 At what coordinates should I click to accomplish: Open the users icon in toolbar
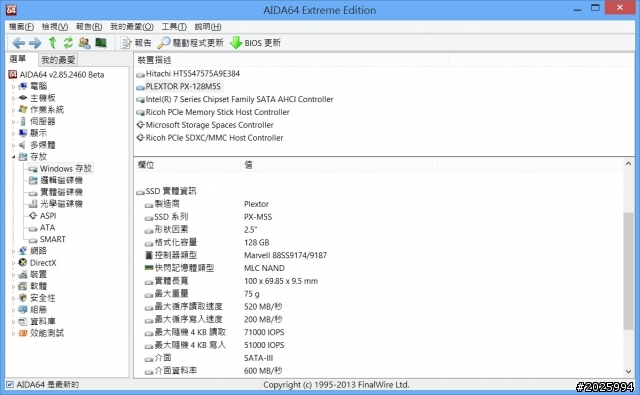pyautogui.click(x=84, y=42)
